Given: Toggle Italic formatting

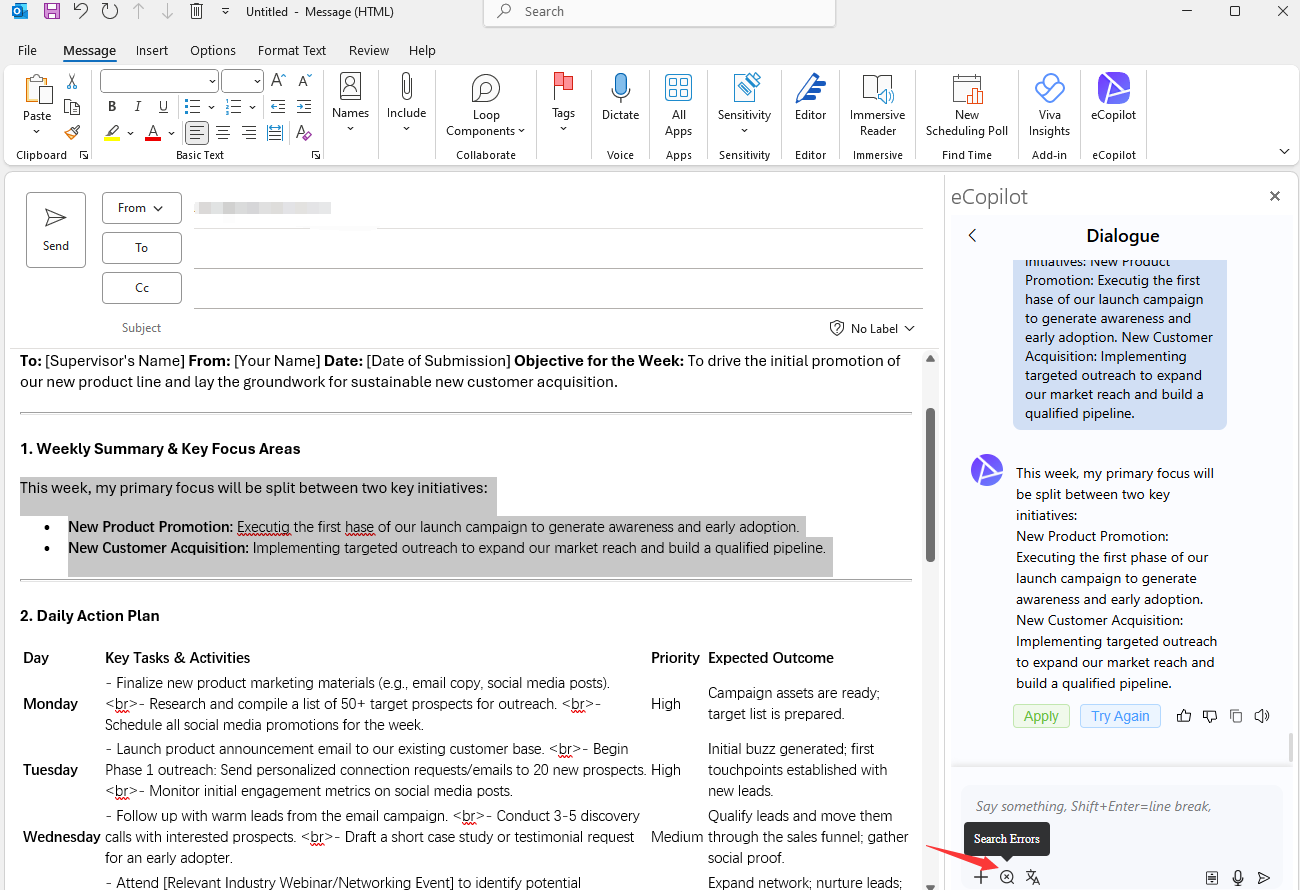Looking at the screenshot, I should pyautogui.click(x=138, y=107).
